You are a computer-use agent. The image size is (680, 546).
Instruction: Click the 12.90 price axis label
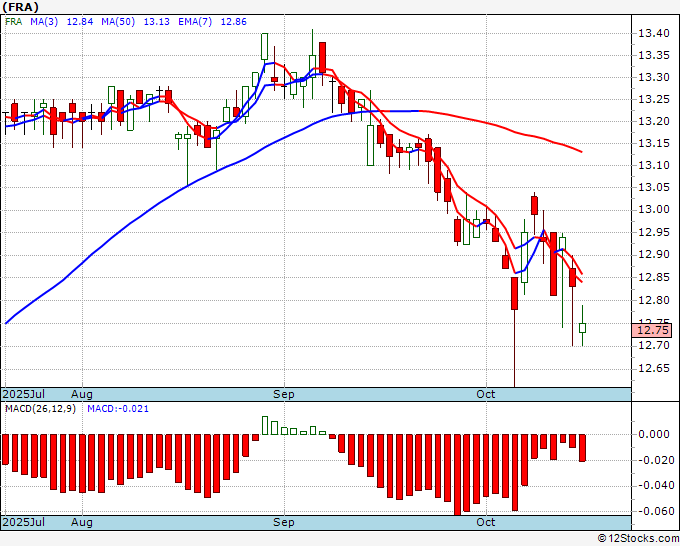654,254
